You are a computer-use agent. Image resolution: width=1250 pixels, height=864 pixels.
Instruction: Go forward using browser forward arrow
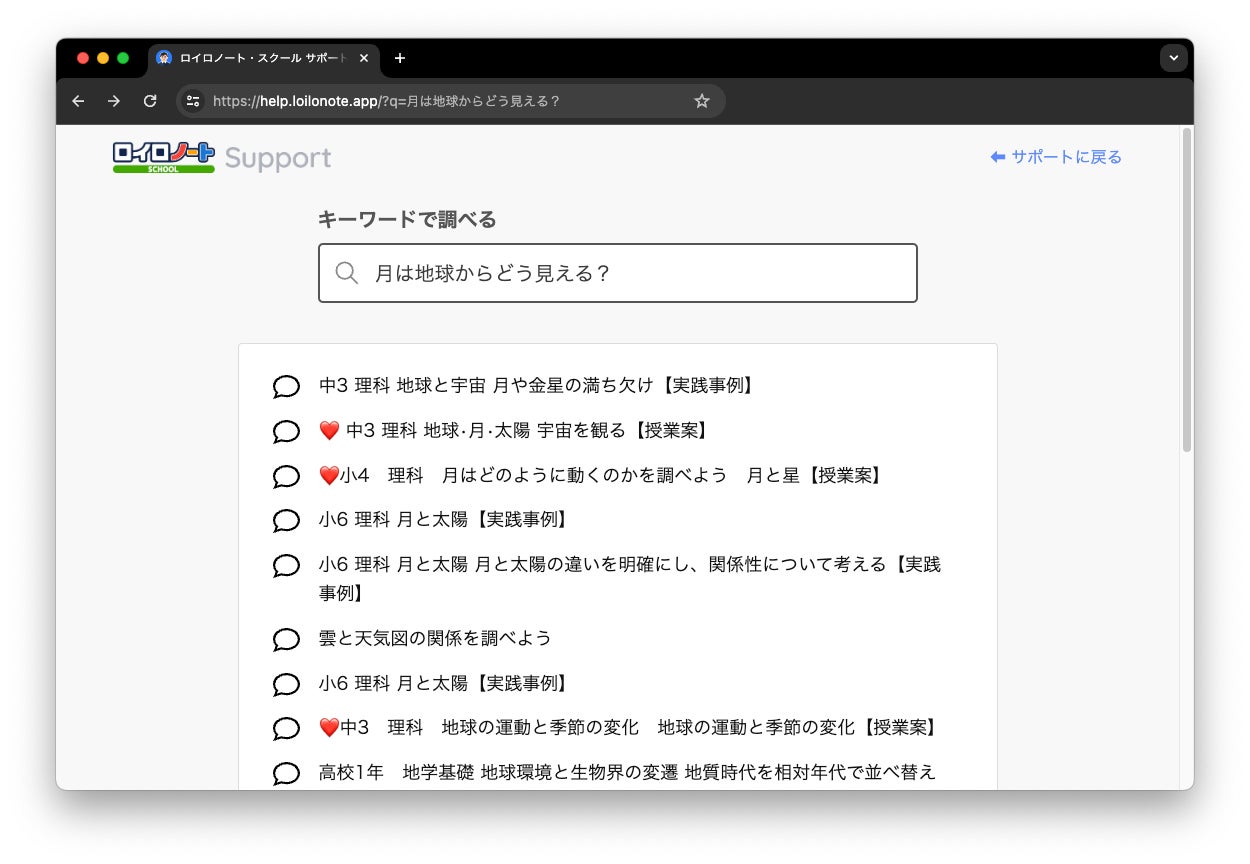coord(114,101)
